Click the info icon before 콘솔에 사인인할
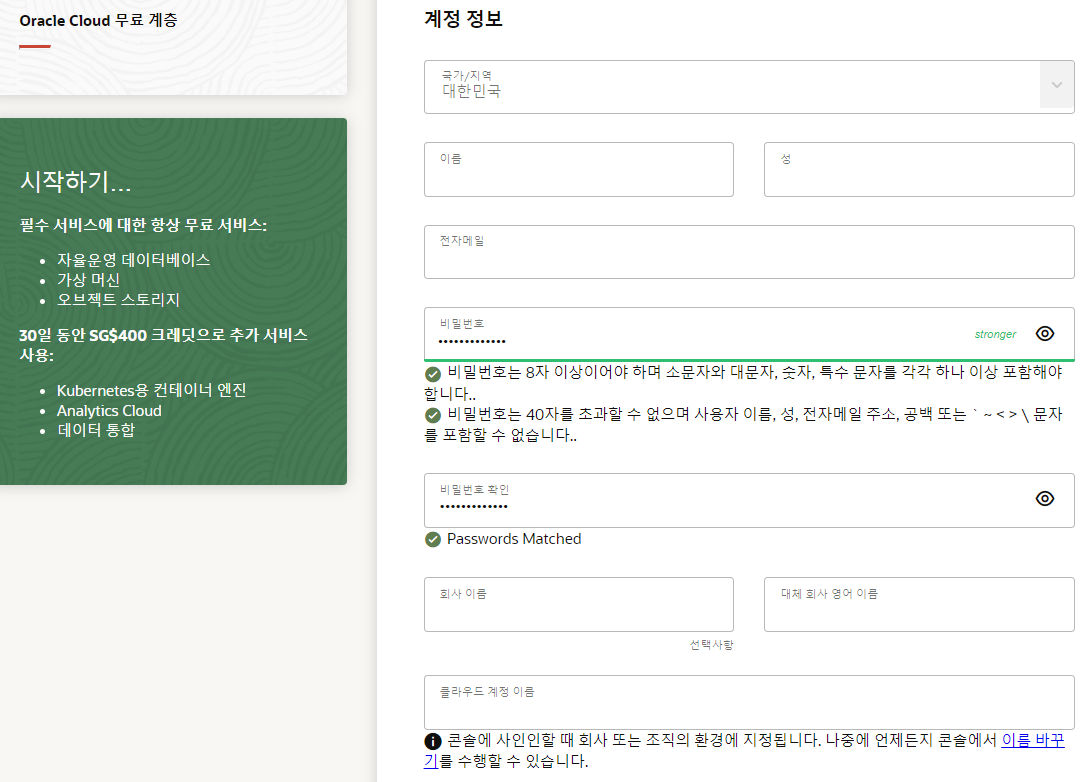 pos(432,741)
